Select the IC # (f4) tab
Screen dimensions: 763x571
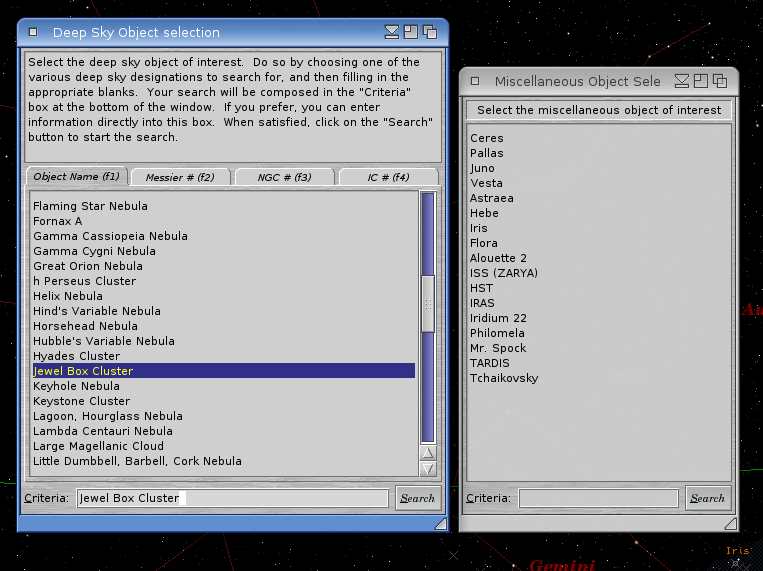388,177
